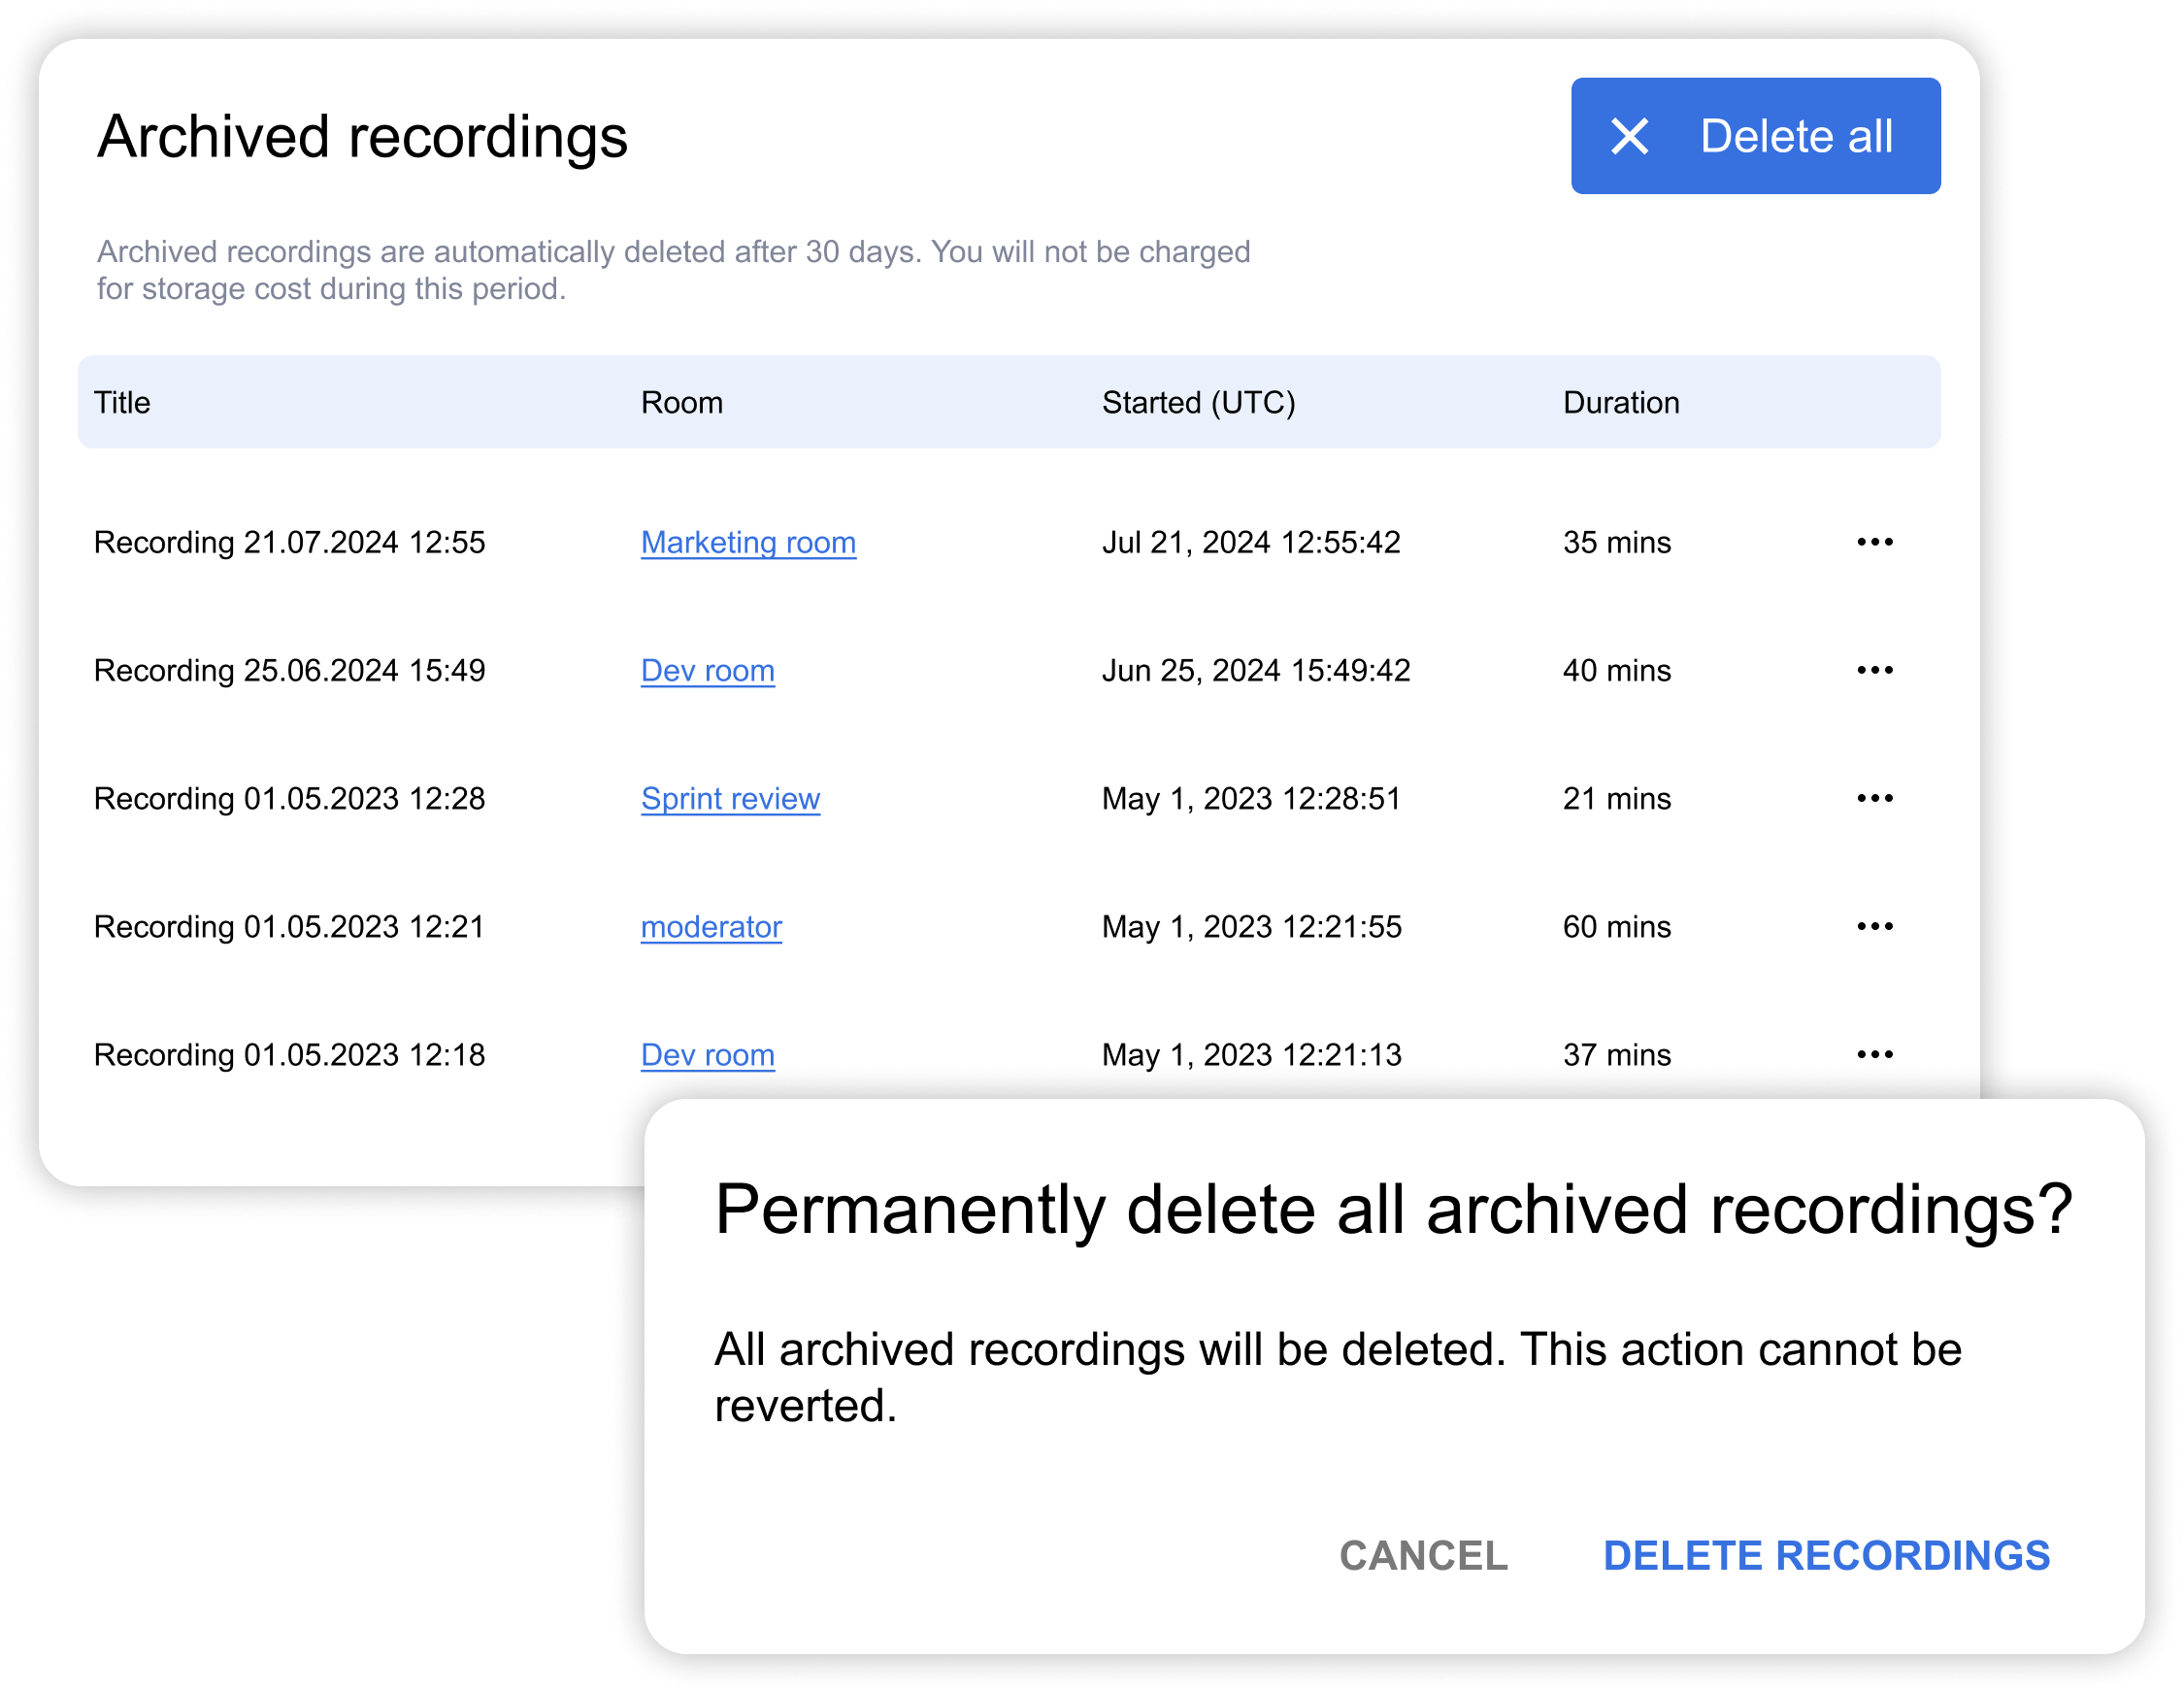Open Dev room link for June recording
This screenshot has height=1693, width=2184.
tap(707, 670)
